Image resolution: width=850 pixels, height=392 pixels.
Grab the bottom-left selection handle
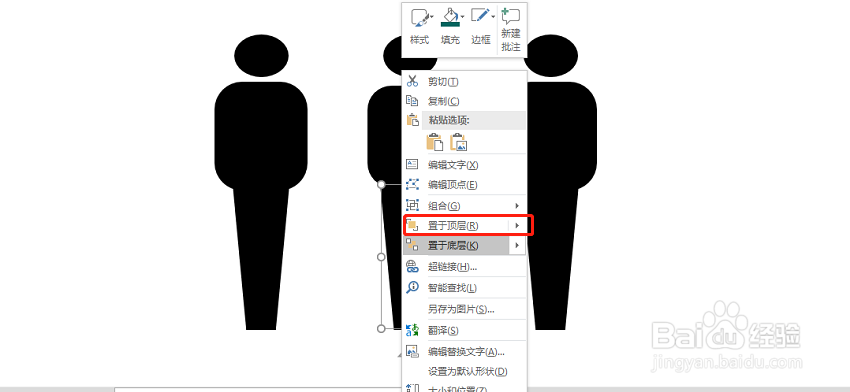click(381, 328)
